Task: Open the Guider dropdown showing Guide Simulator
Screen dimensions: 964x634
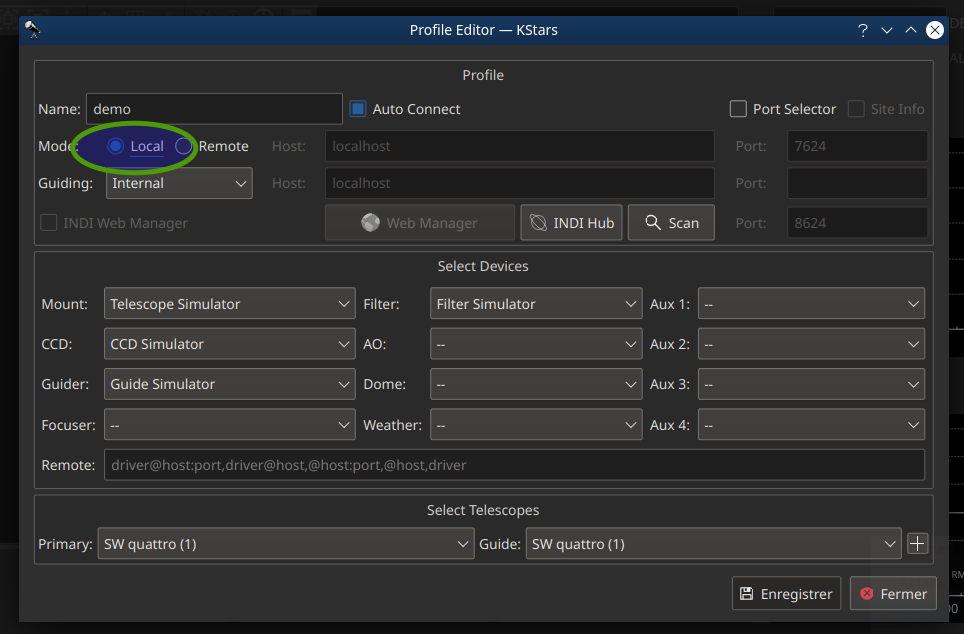Action: [229, 384]
